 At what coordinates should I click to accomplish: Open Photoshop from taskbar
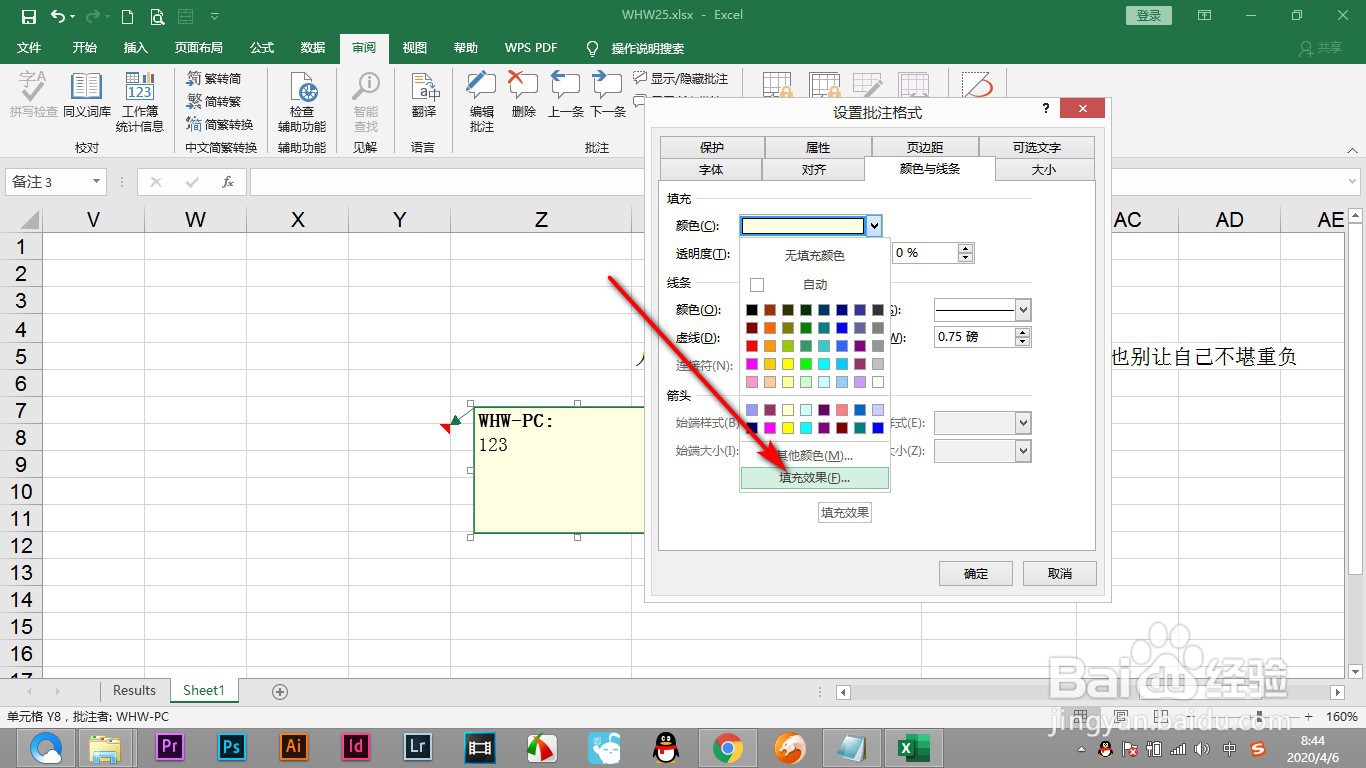[232, 746]
